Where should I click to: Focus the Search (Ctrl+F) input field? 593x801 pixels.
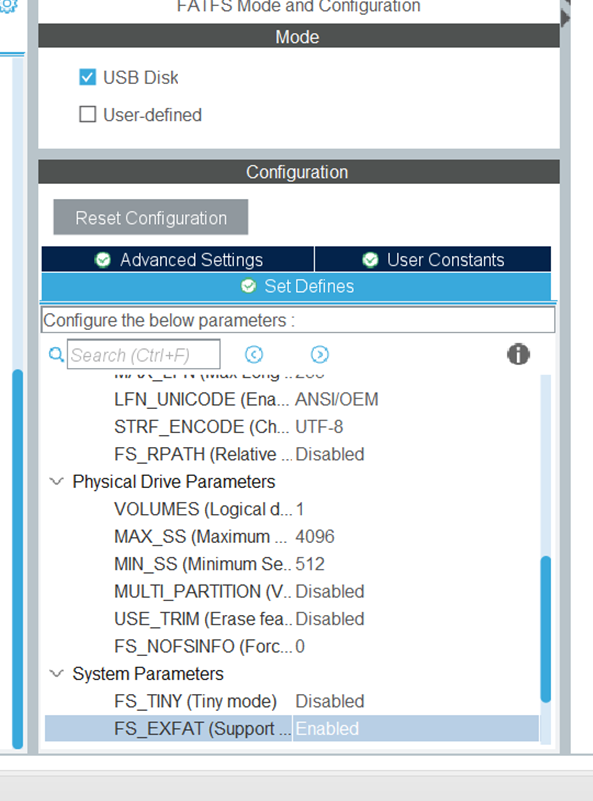point(144,354)
